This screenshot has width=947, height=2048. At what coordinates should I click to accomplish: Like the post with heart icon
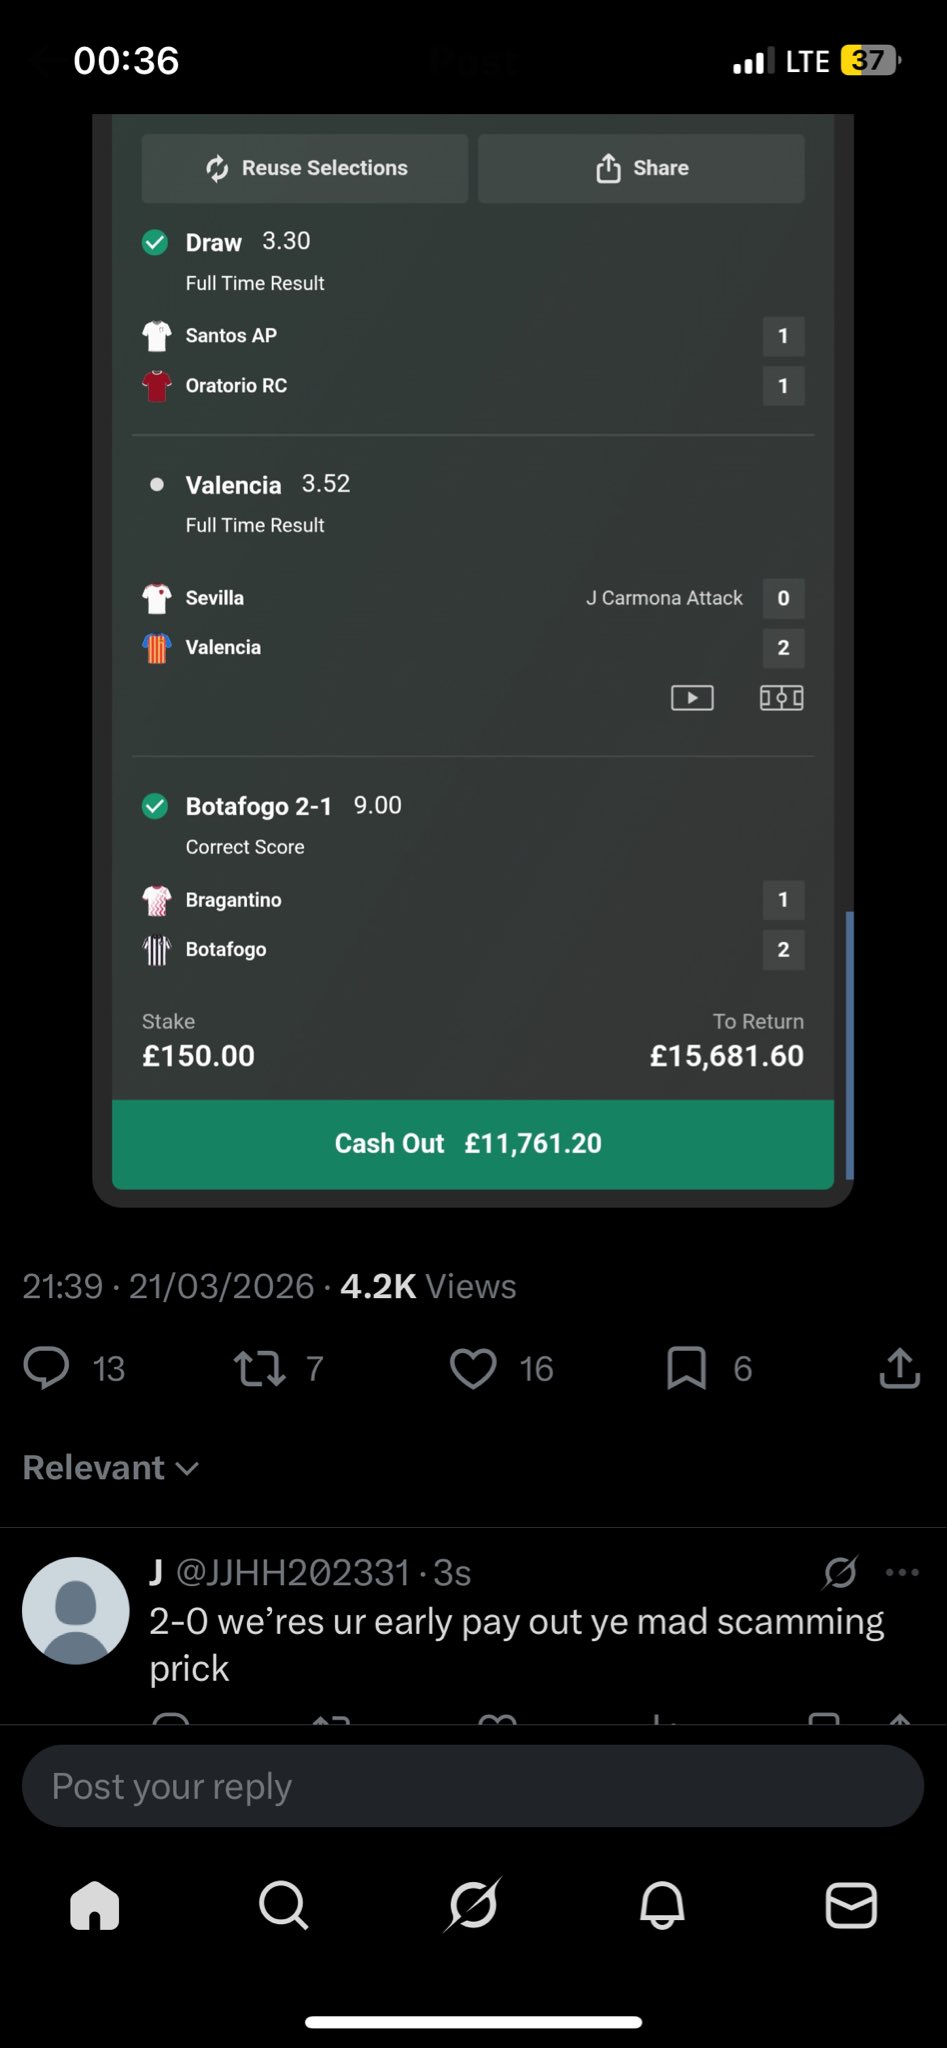[473, 1368]
